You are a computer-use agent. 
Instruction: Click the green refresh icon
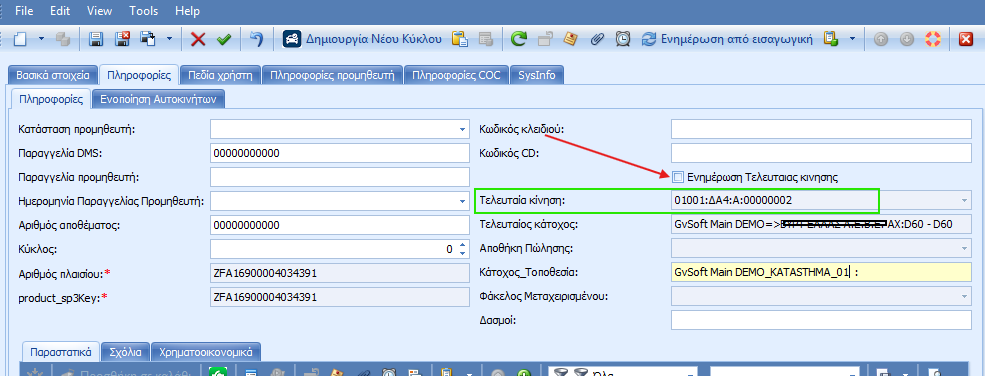point(518,39)
